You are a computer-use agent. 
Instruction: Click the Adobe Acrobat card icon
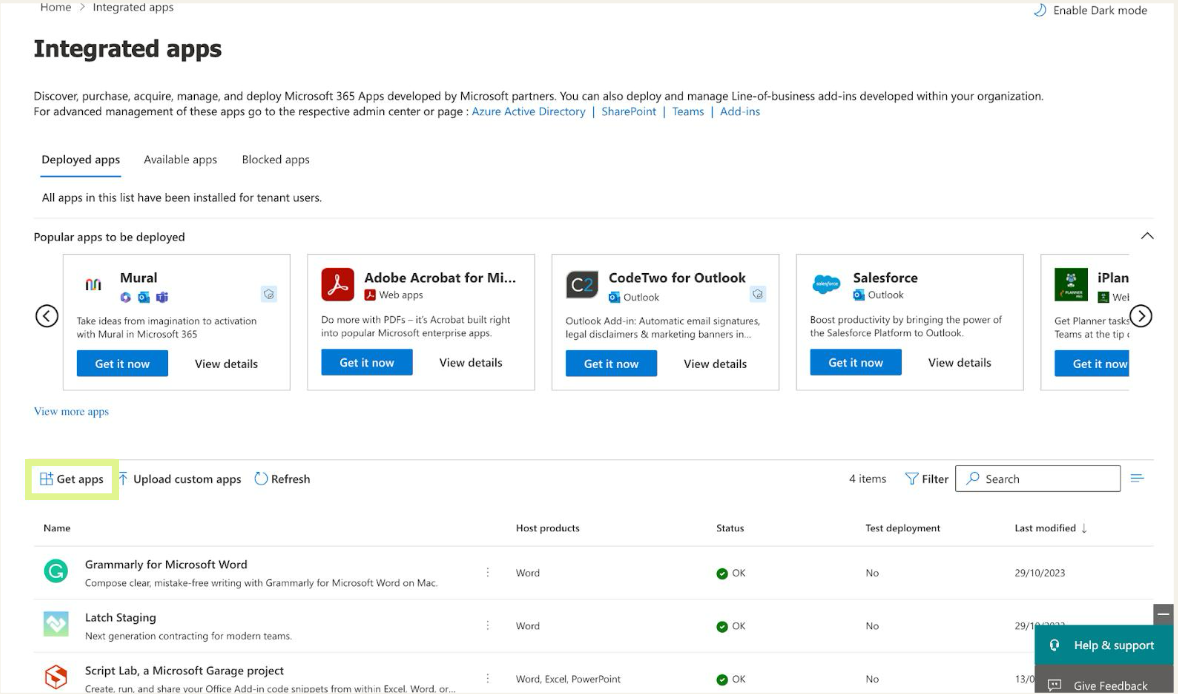coord(338,285)
